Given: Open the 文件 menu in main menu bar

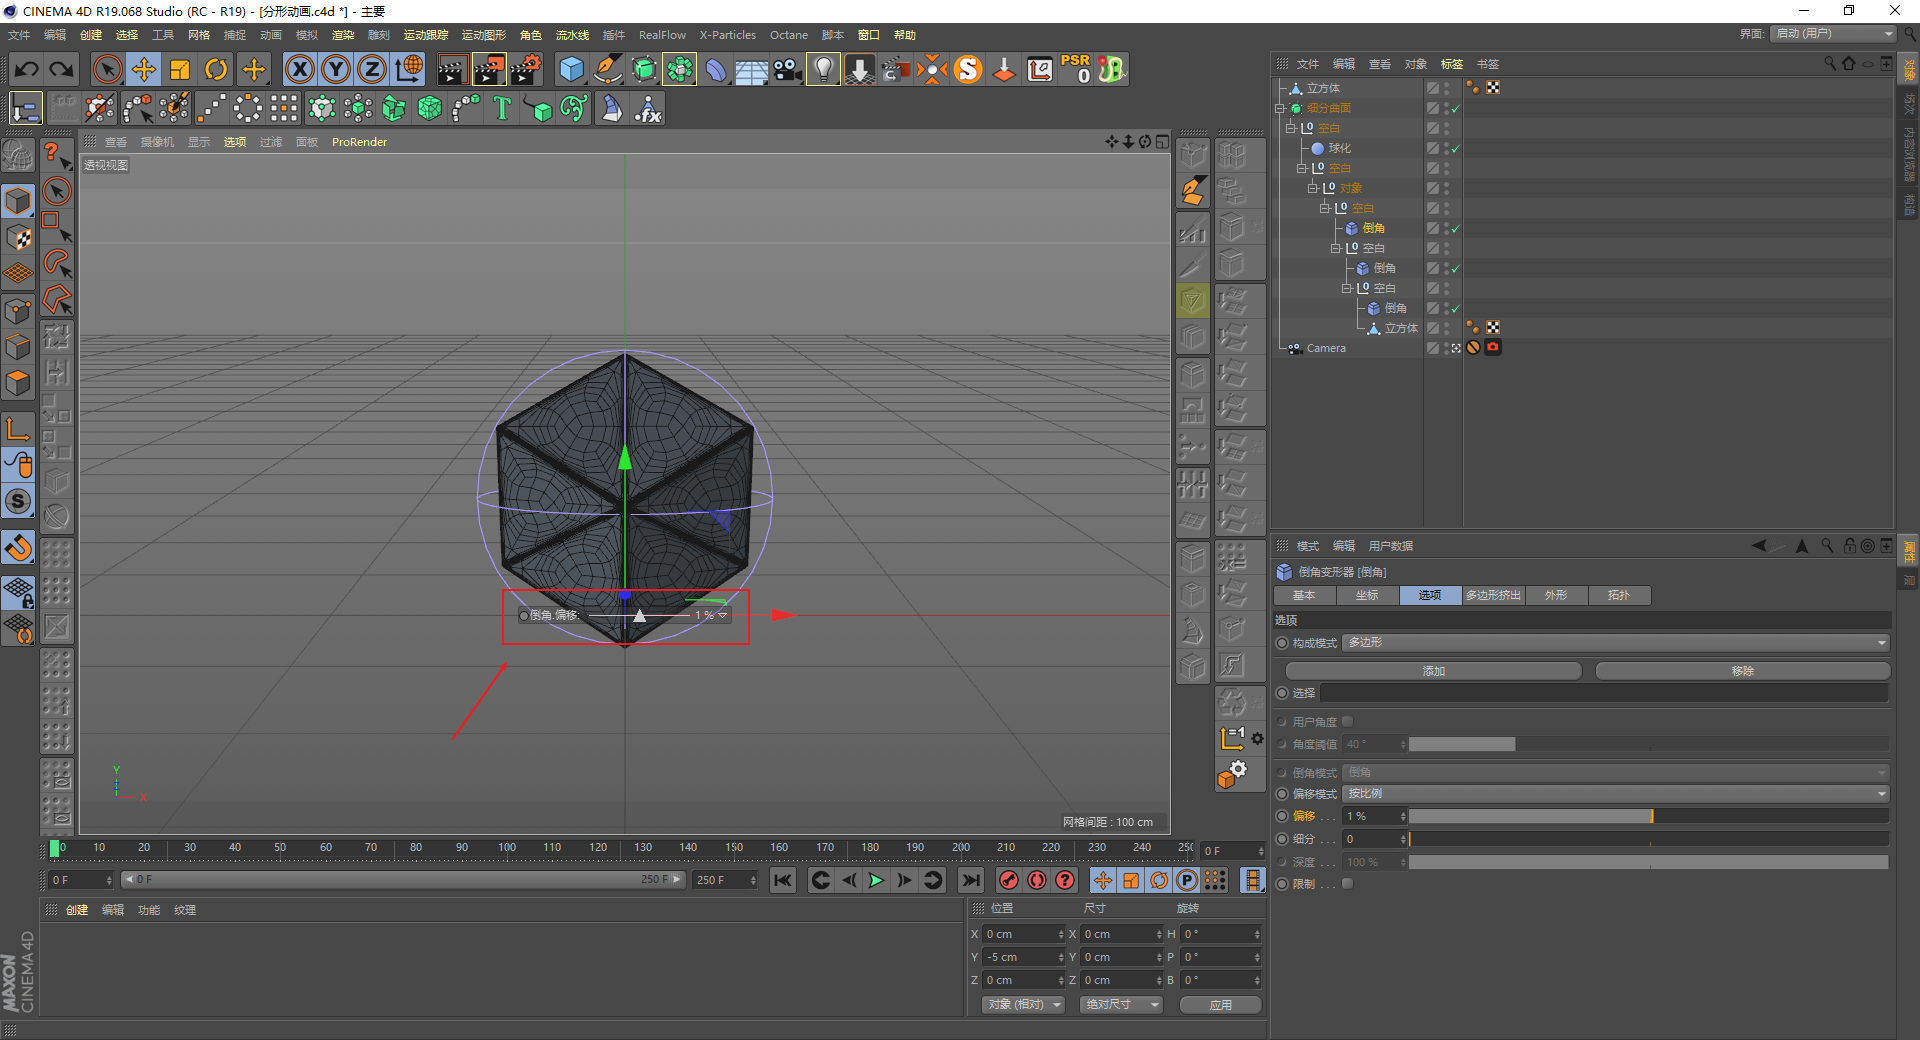Looking at the screenshot, I should [19, 35].
